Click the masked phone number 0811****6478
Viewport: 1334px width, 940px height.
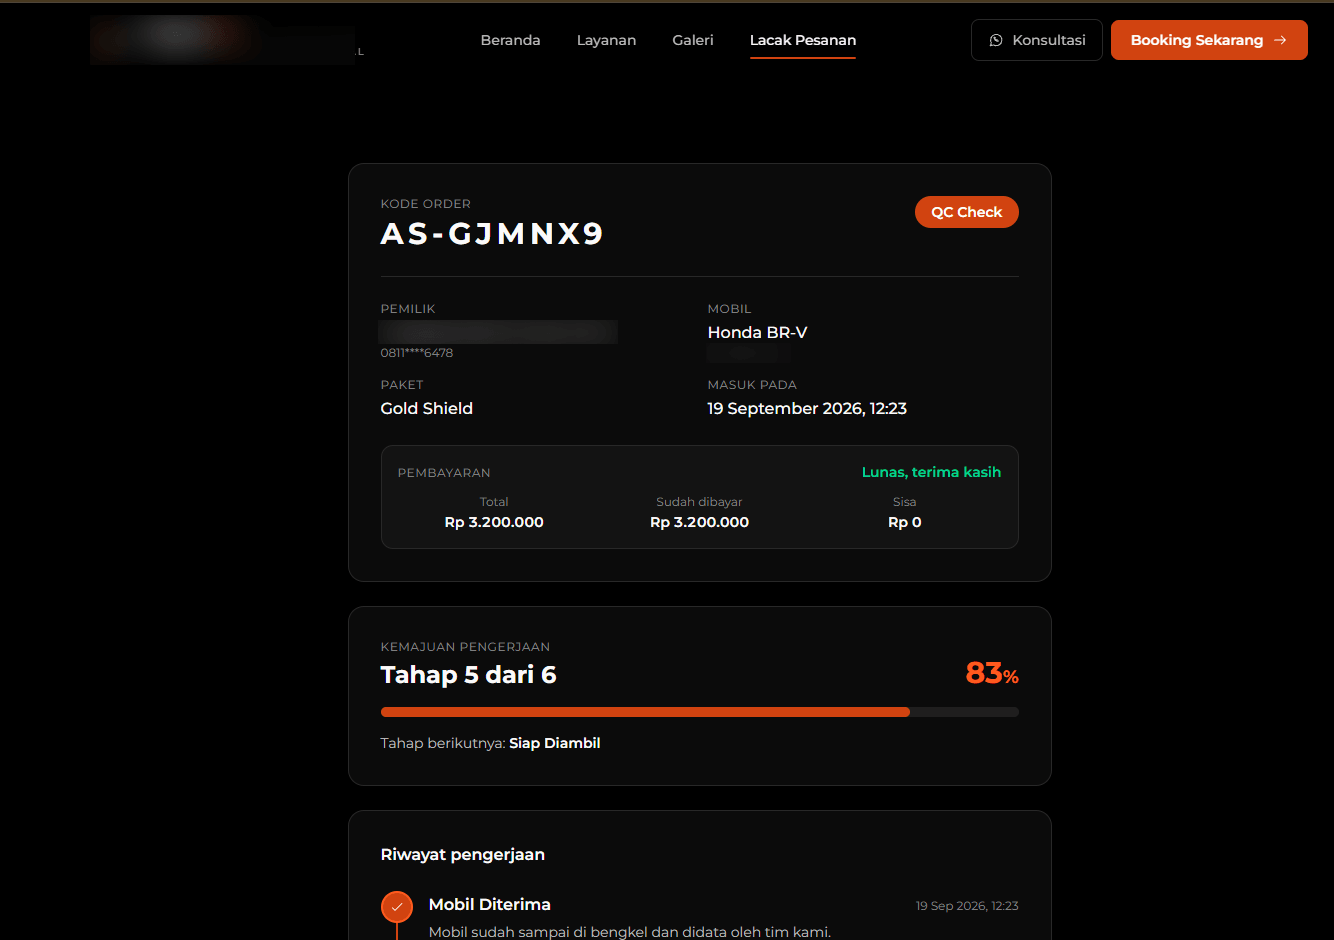click(x=417, y=353)
